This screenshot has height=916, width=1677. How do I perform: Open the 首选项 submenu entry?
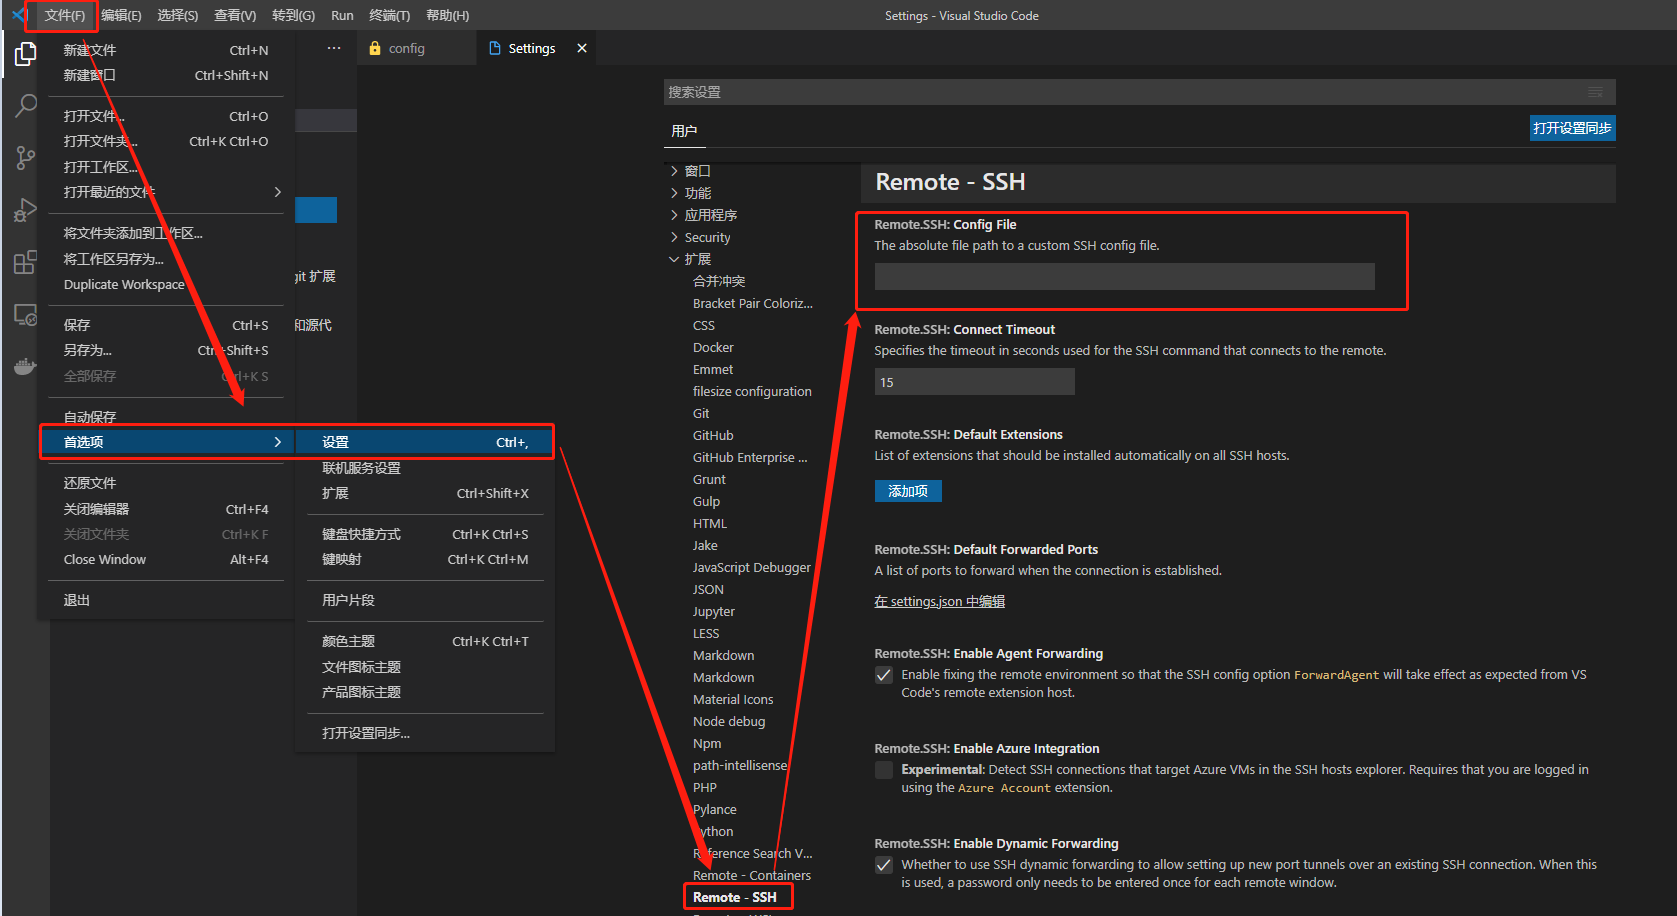click(166, 442)
